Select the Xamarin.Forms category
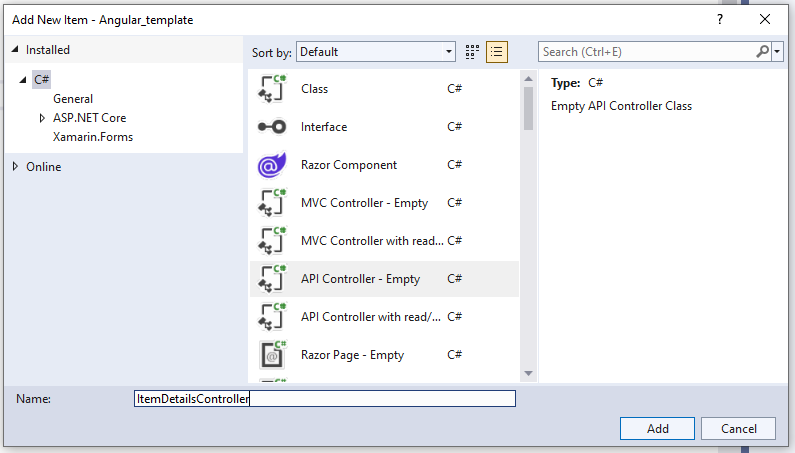Viewport: 795px width, 453px height. tap(93, 137)
